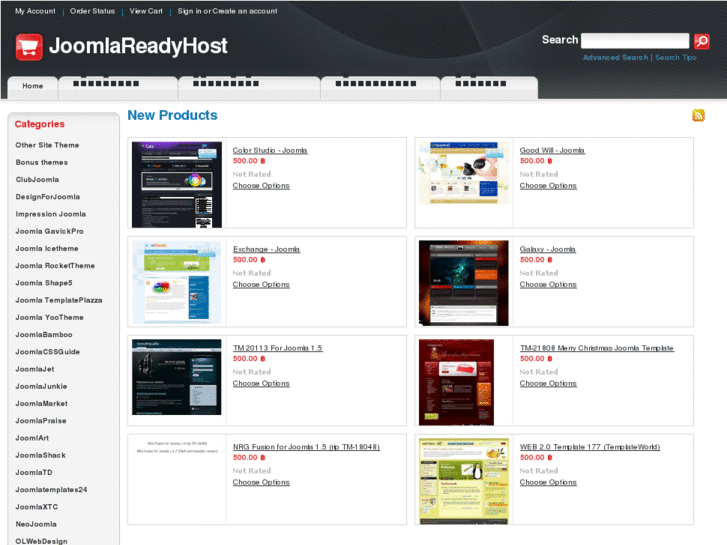The width and height of the screenshot is (727, 545).
Task: Open WEB 2.0 Template 177 title
Action: tap(590, 447)
